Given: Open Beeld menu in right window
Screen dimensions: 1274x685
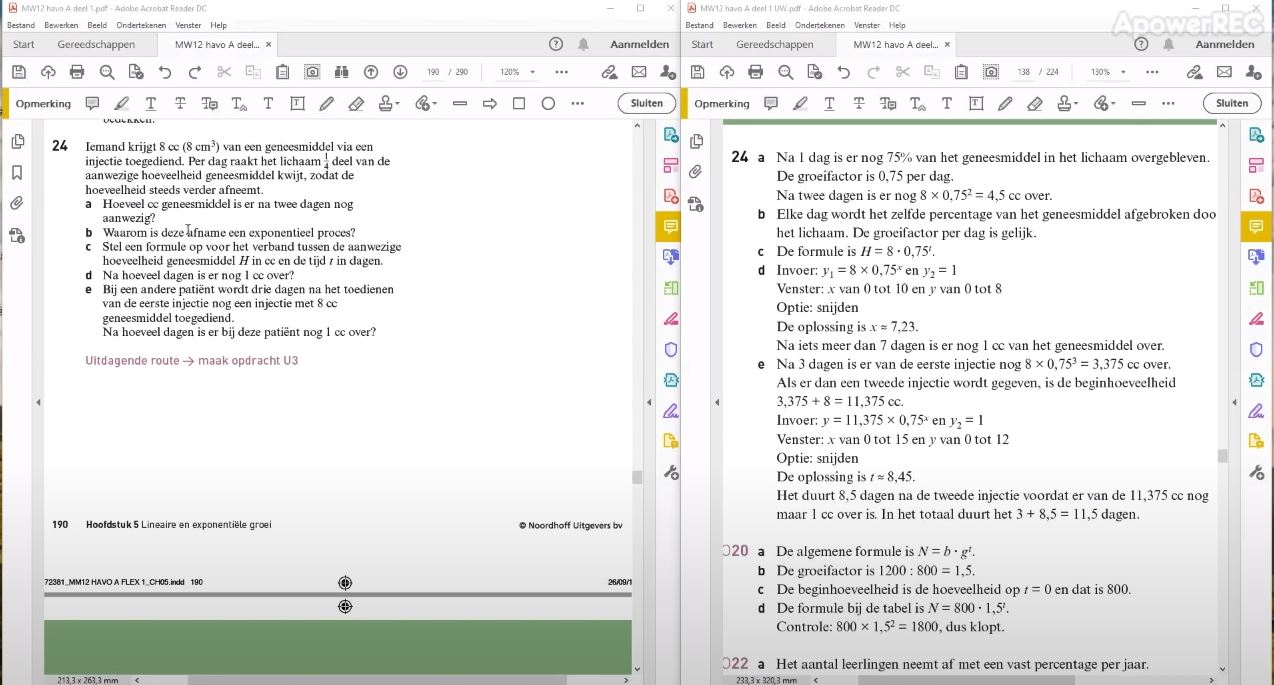Looking at the screenshot, I should coord(775,25).
